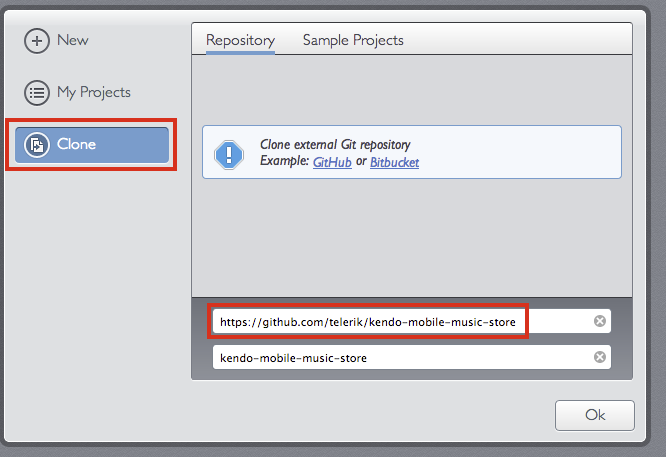666x457 pixels.
Task: Open the My Projects text label
Action: [x=94, y=93]
